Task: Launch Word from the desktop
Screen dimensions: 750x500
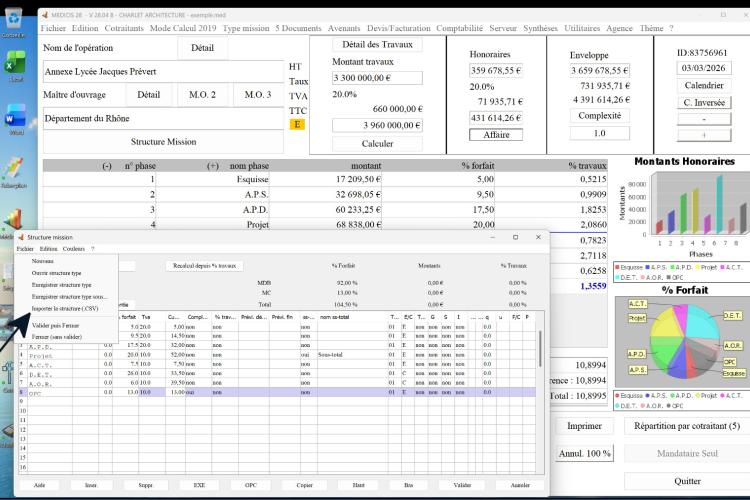Action: pos(15,118)
